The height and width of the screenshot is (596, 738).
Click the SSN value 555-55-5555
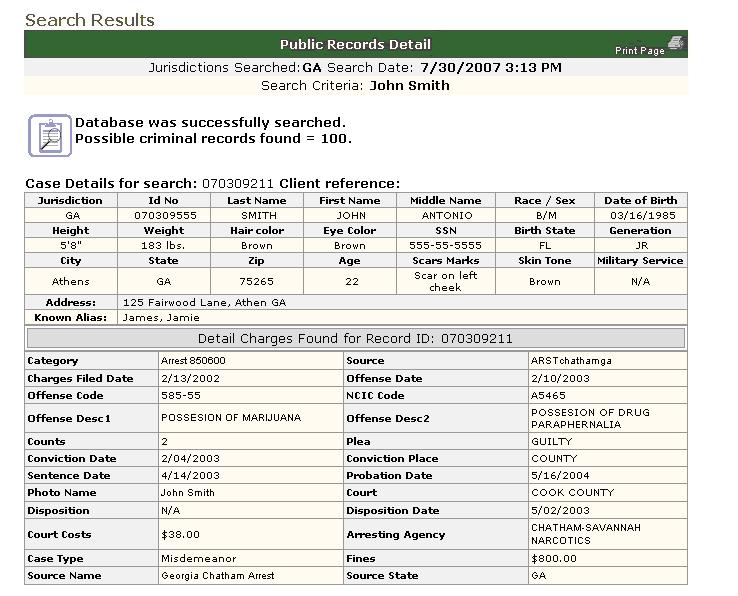pos(445,245)
